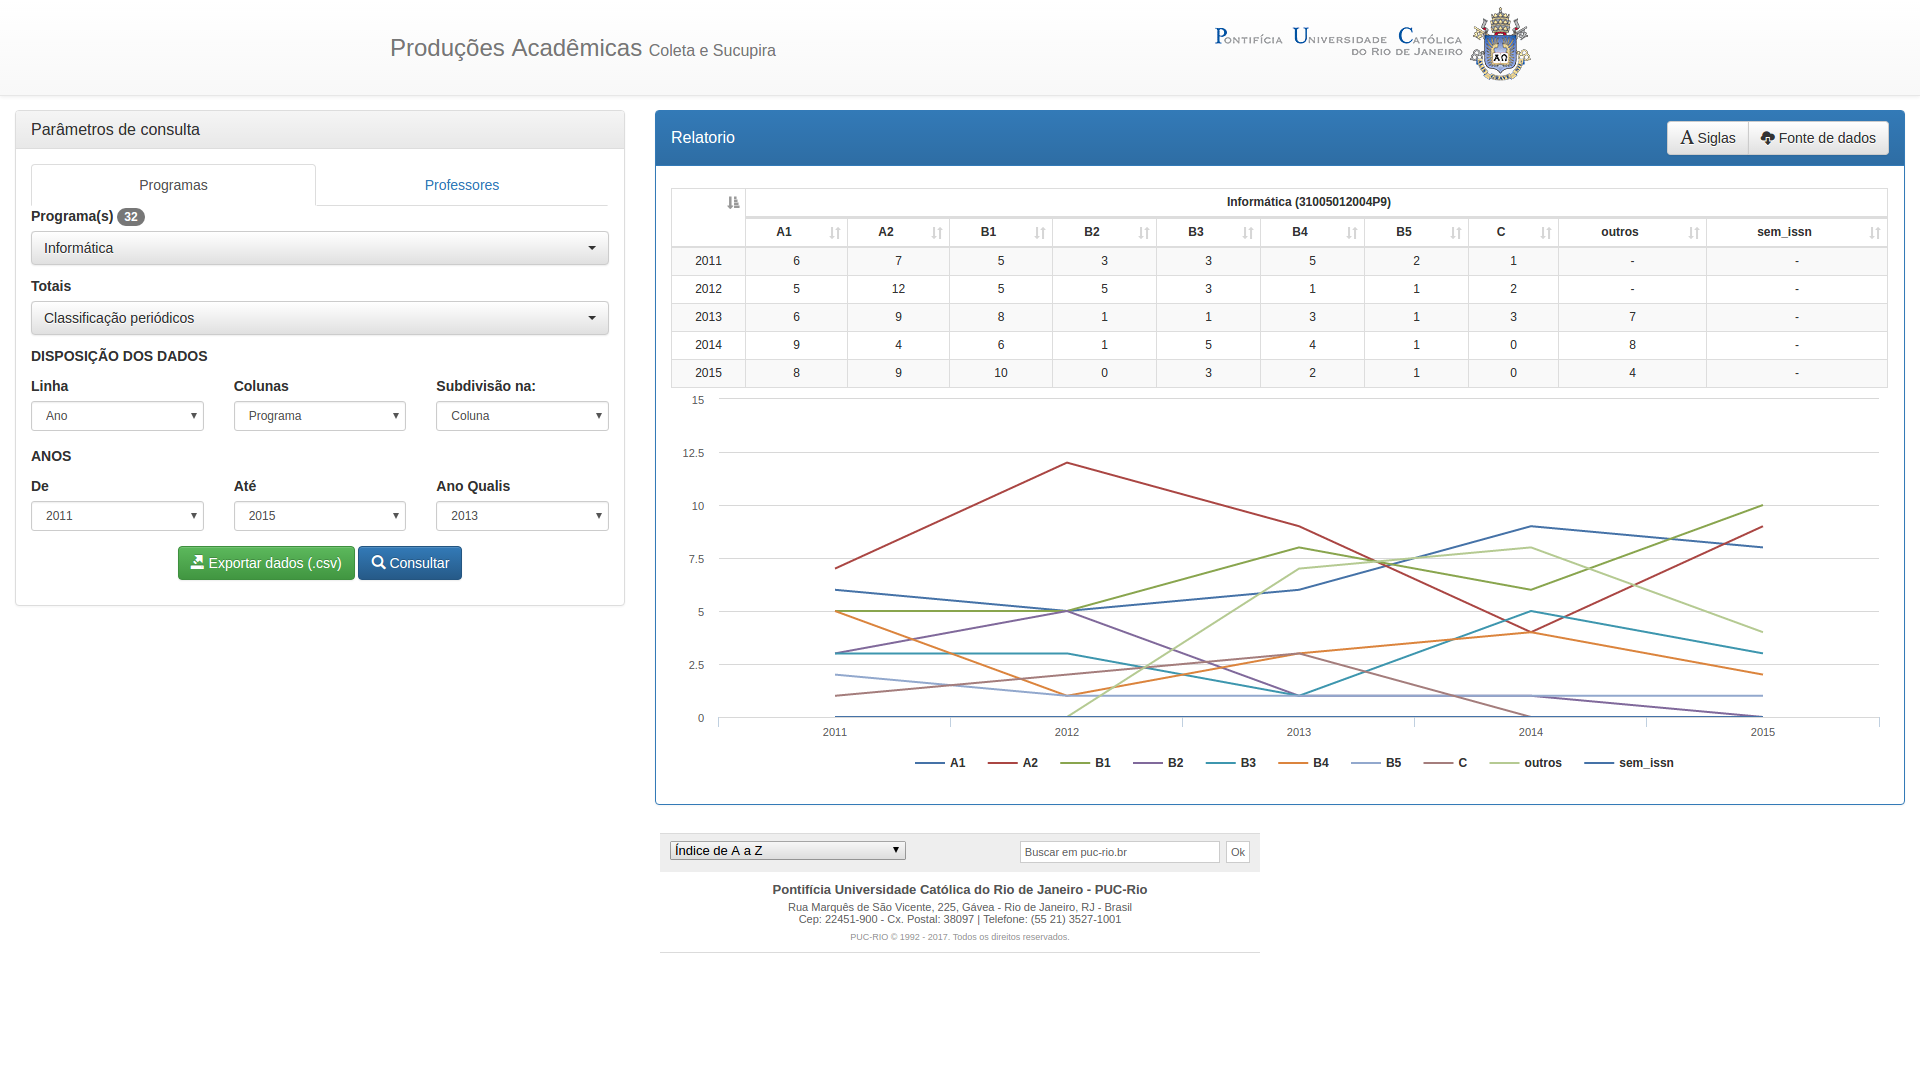Sort by sem_issn column arrows icon
The height and width of the screenshot is (1080, 1920).
(1875, 233)
